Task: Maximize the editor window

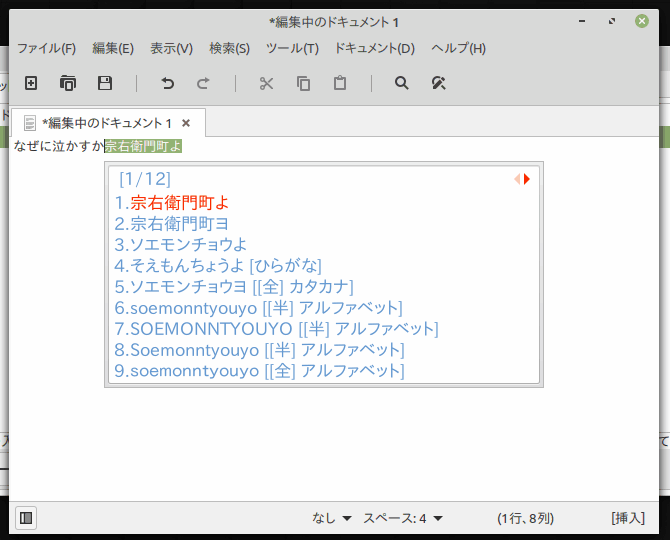Action: click(612, 21)
